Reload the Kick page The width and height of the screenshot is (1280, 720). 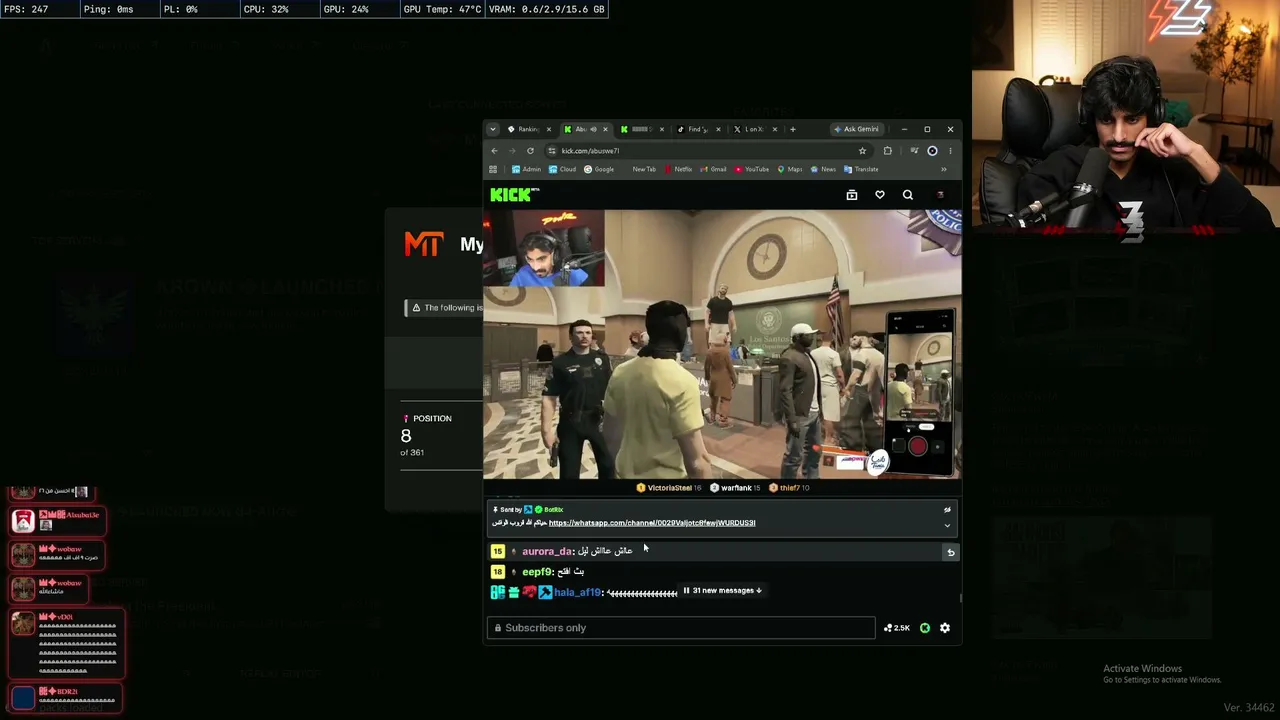pyautogui.click(x=530, y=151)
